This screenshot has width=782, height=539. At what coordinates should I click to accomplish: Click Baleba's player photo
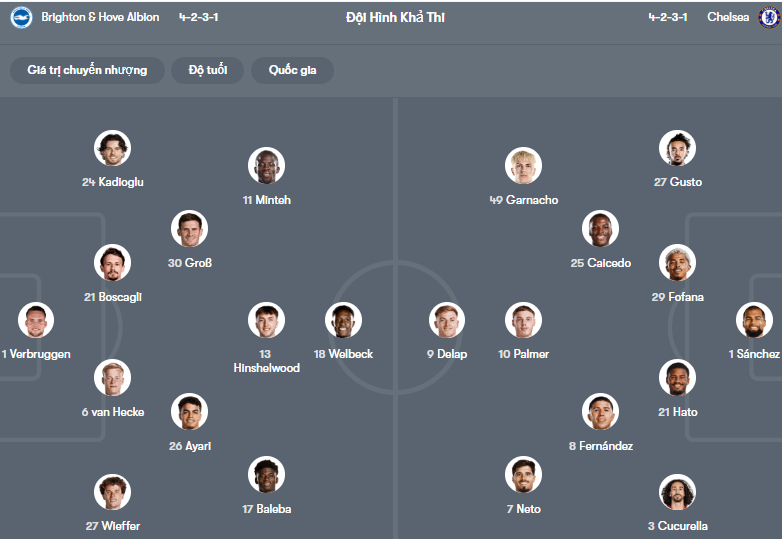point(266,475)
